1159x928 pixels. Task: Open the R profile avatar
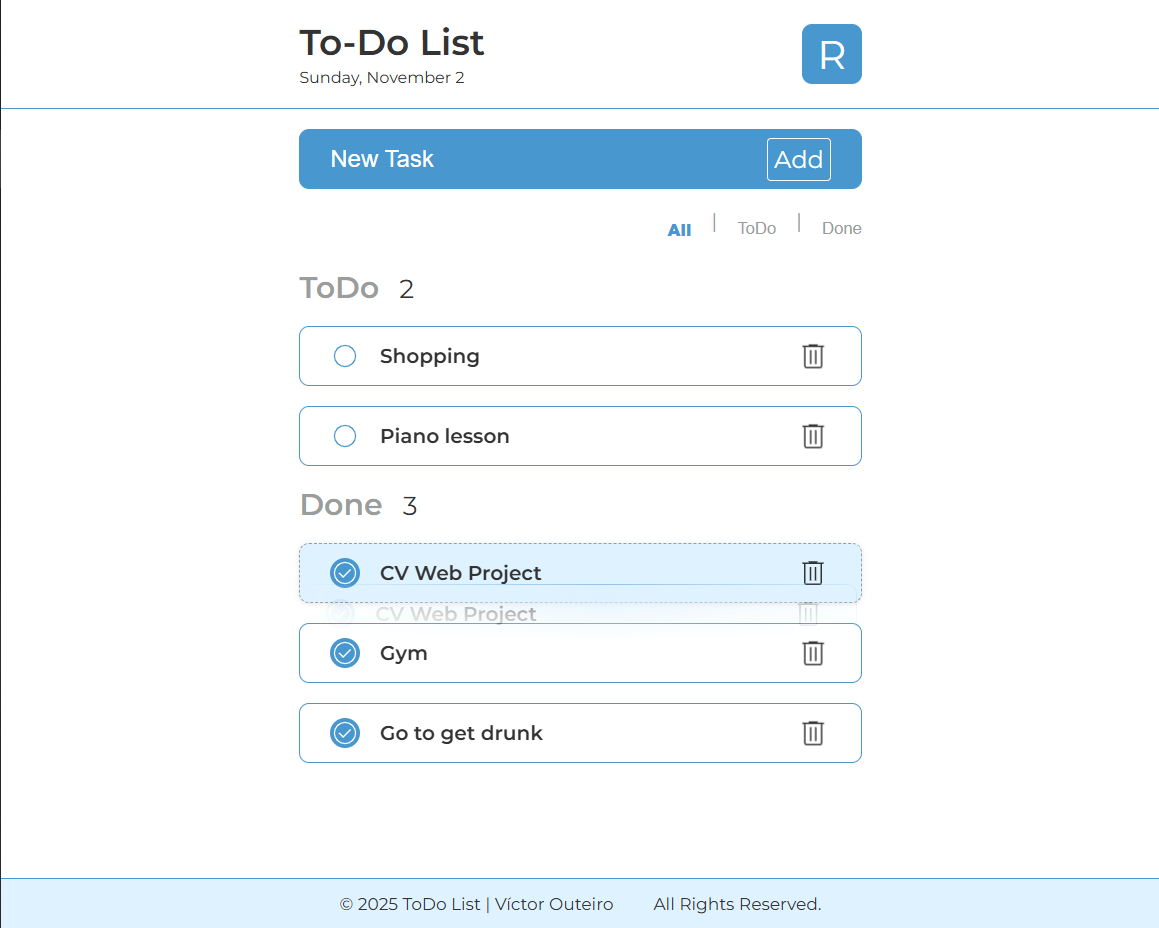[831, 54]
